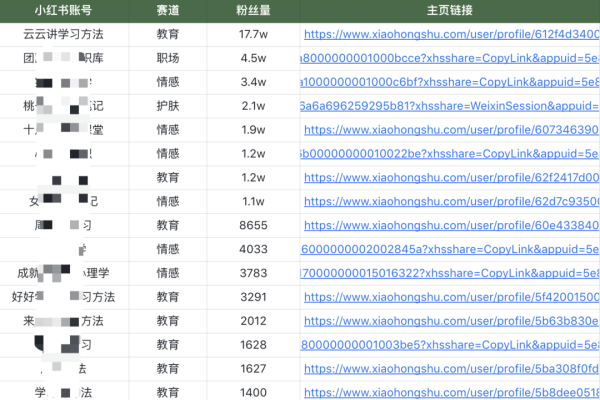
Task: Select the 4.5w follower count cell
Action: 253,58
